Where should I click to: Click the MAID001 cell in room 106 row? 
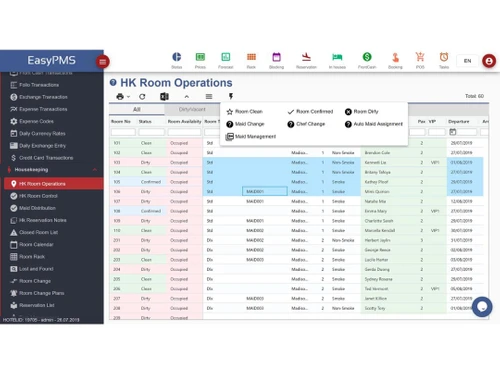pos(265,192)
